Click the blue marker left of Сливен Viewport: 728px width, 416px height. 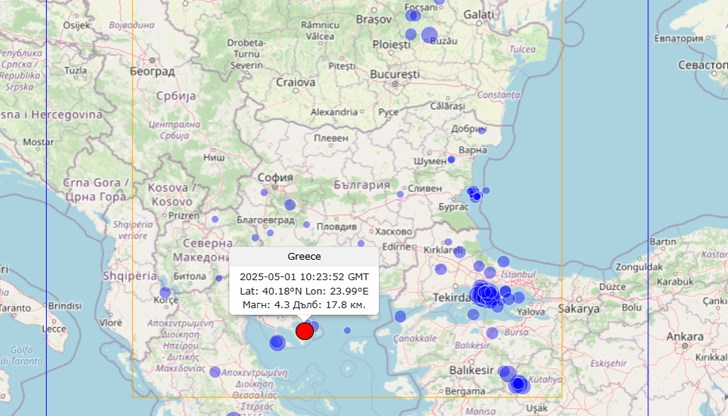click(x=399, y=194)
